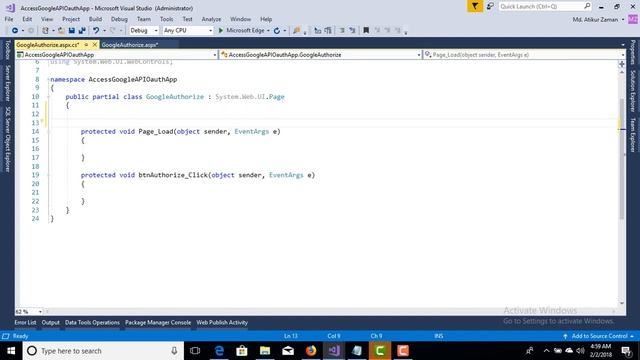Expand the Properties side panel

tap(633, 52)
